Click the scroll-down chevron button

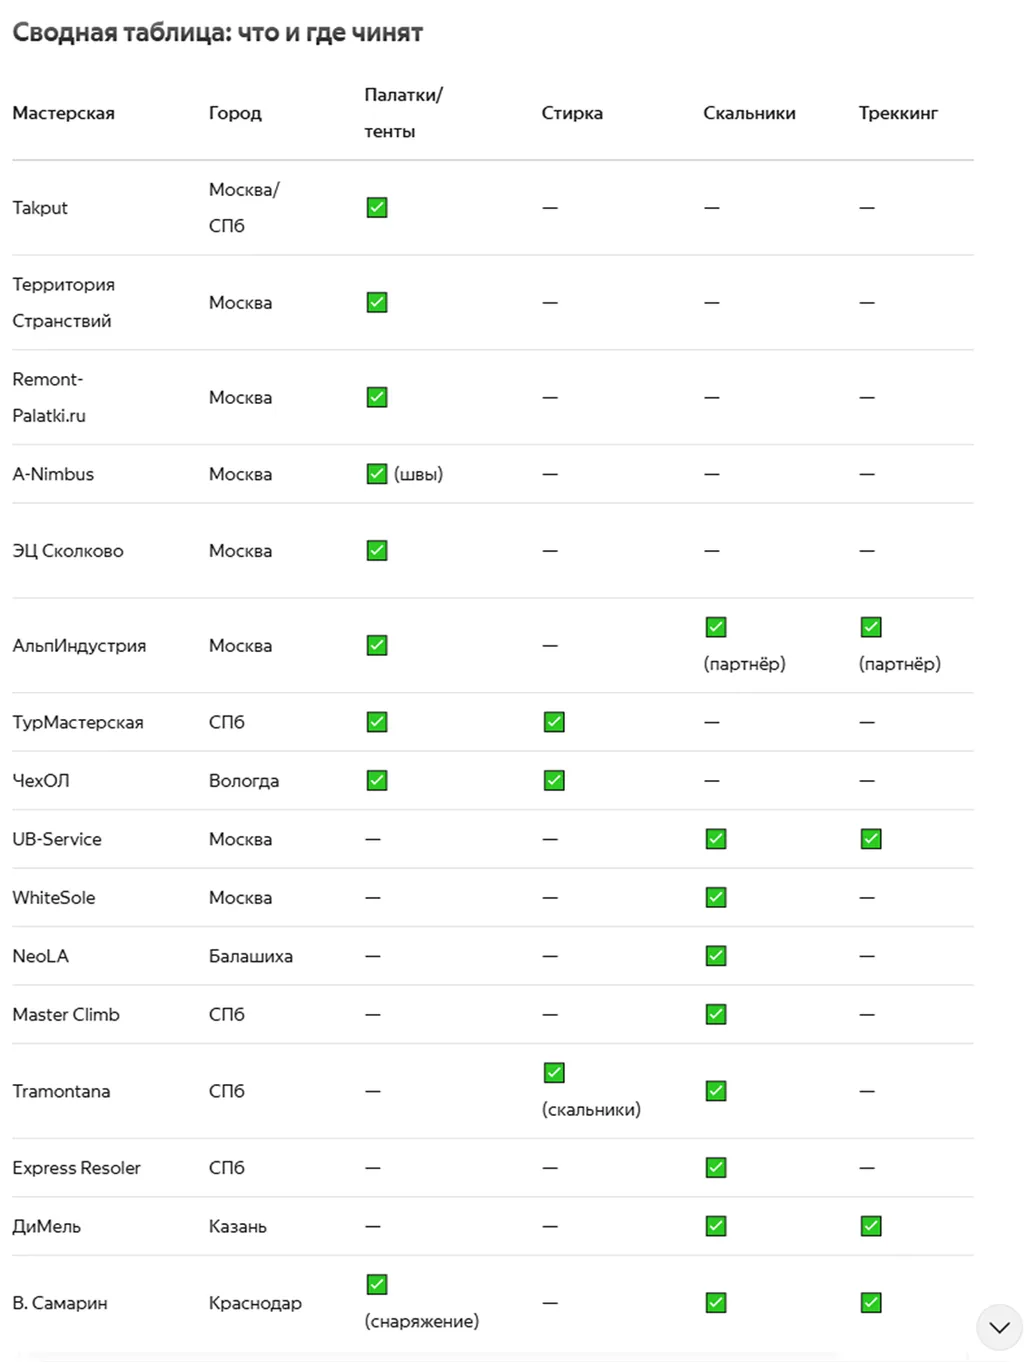[x=999, y=1327]
